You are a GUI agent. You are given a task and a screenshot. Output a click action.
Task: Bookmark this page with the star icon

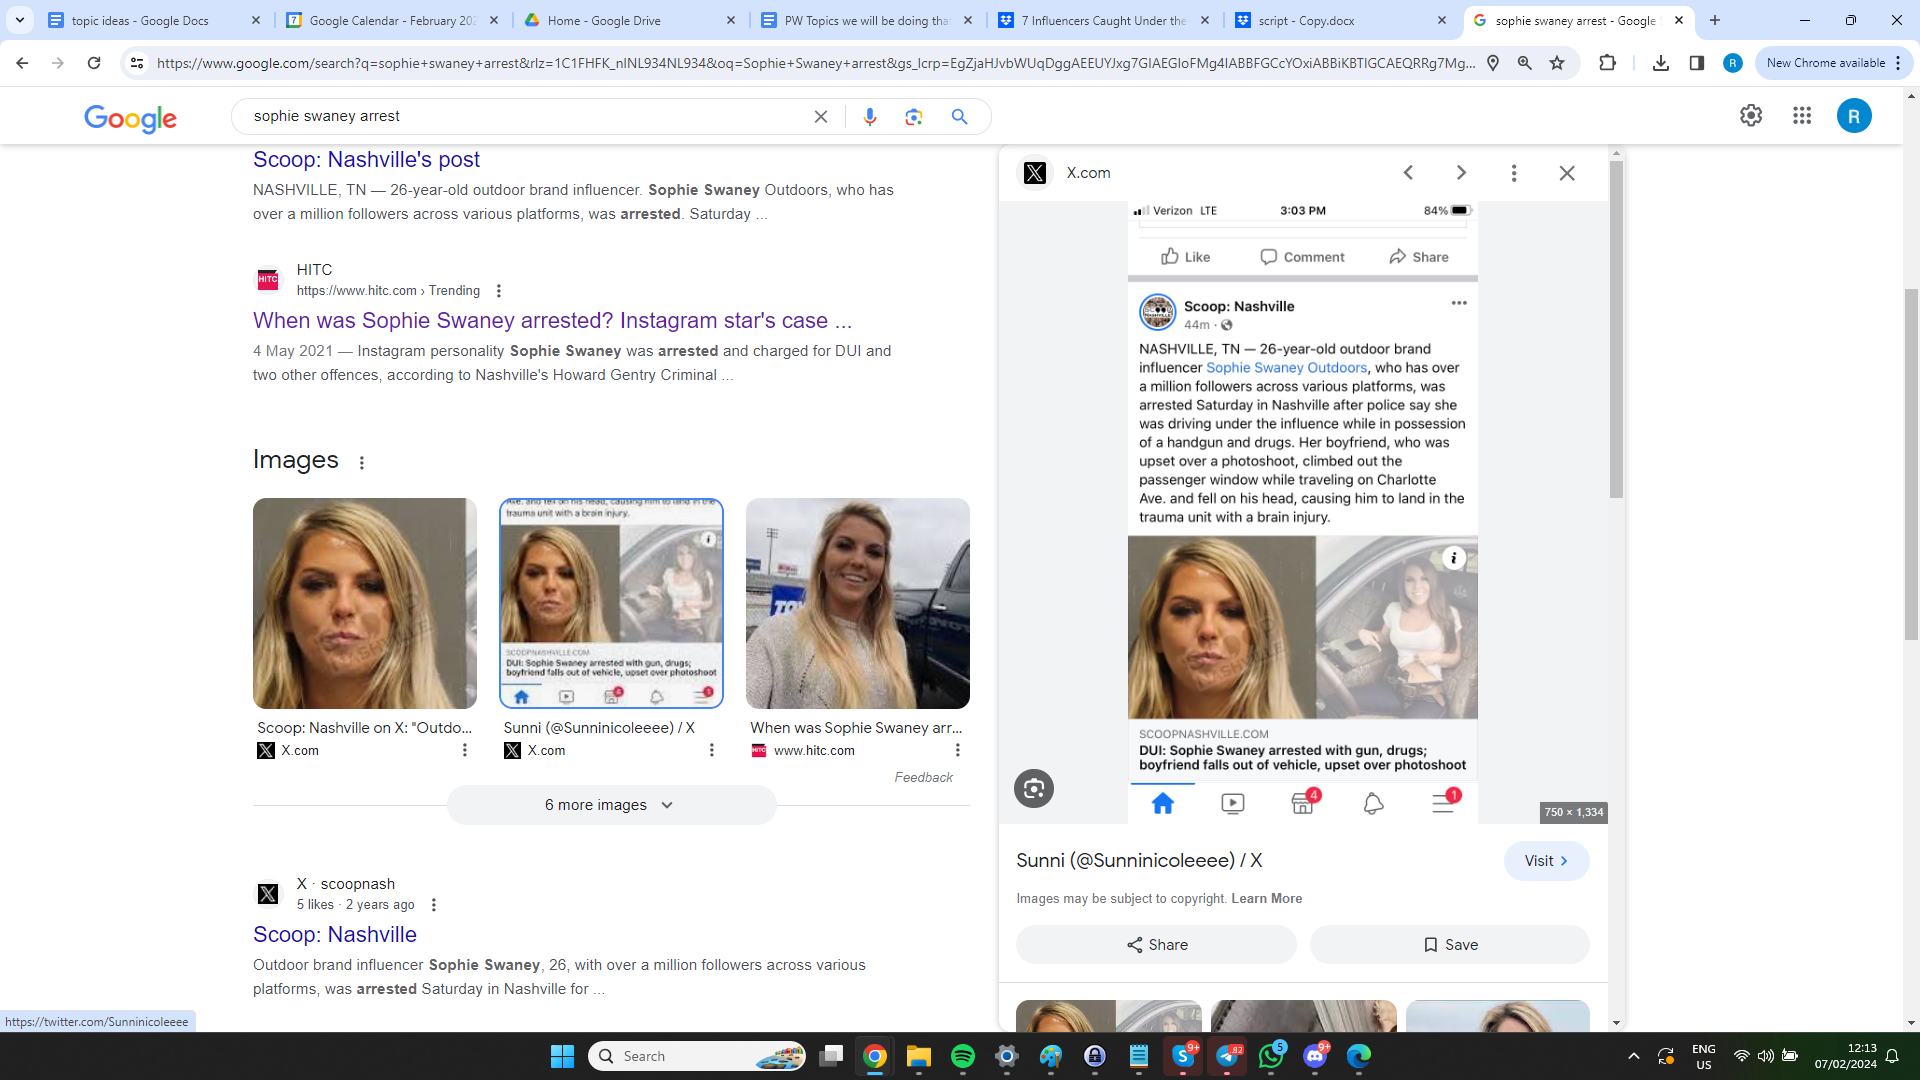(x=1557, y=63)
